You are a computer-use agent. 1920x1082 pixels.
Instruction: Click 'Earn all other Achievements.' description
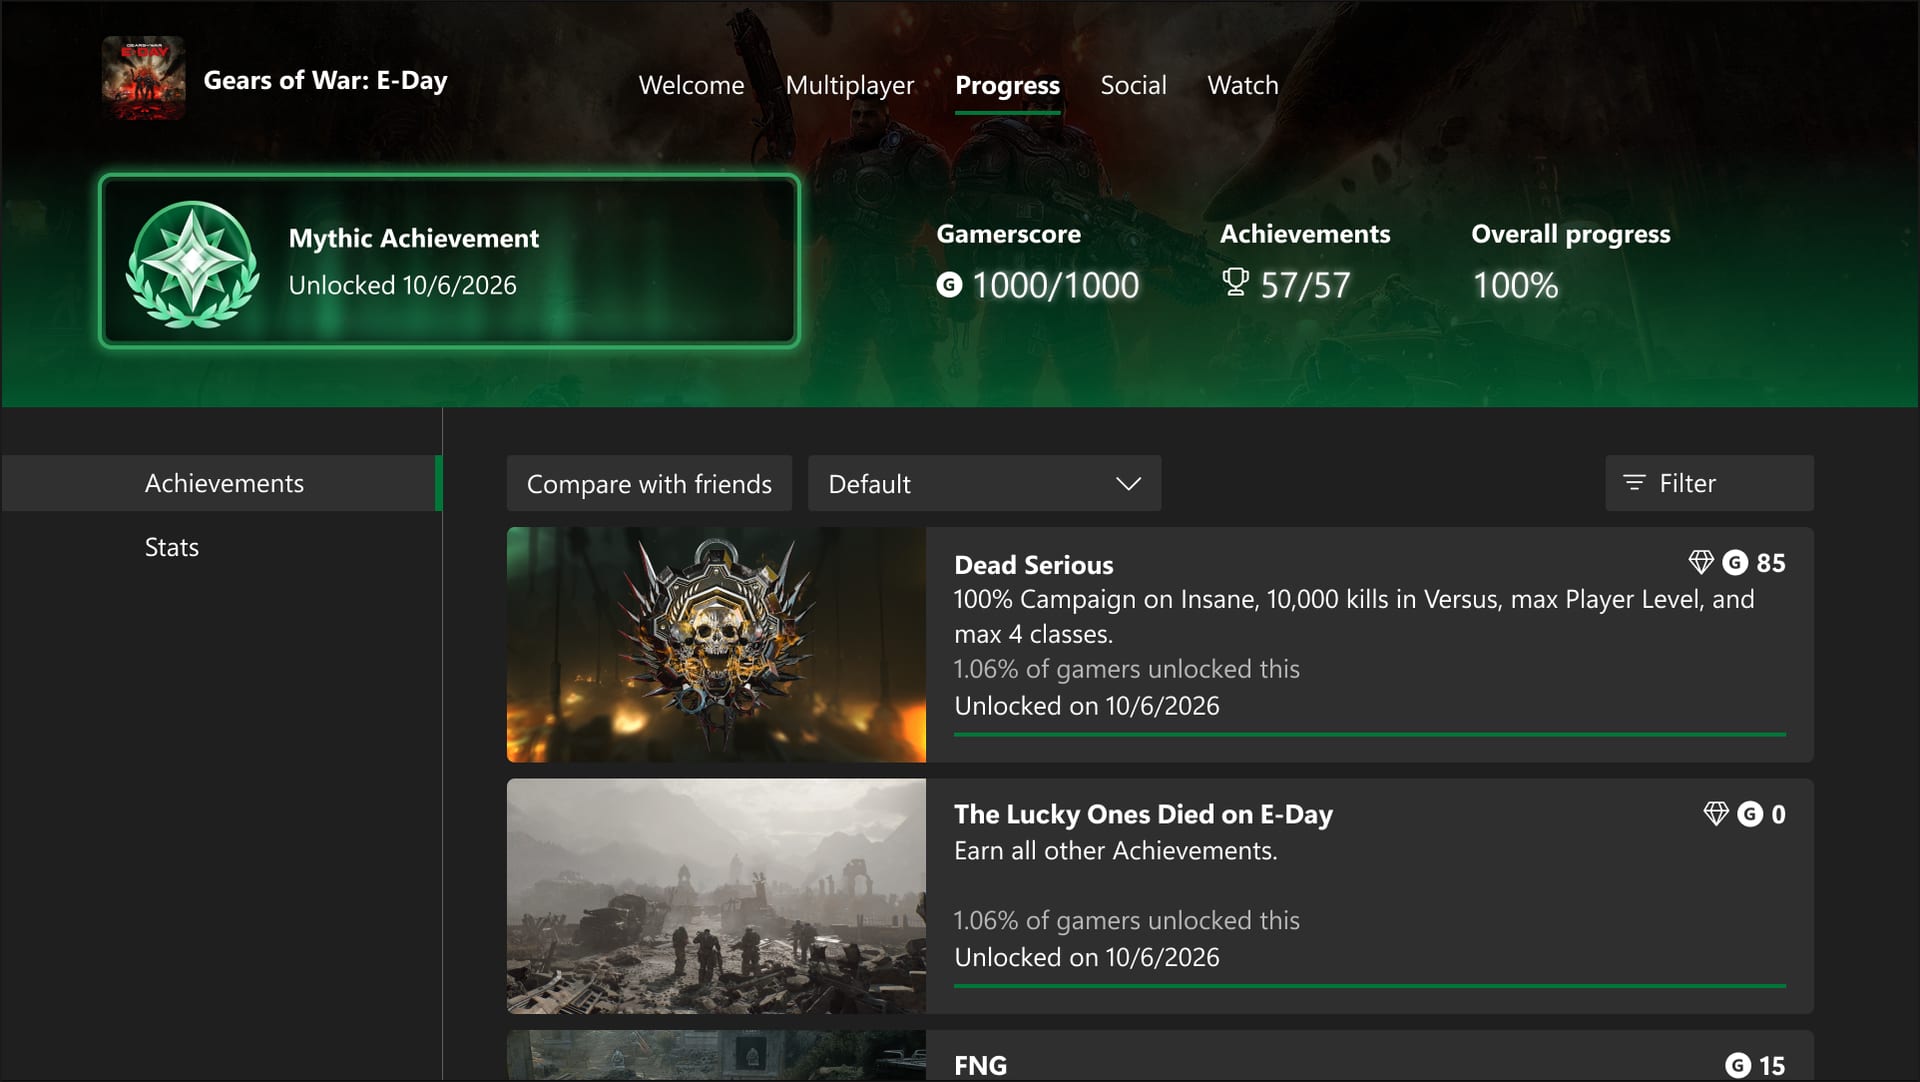pos(1115,851)
